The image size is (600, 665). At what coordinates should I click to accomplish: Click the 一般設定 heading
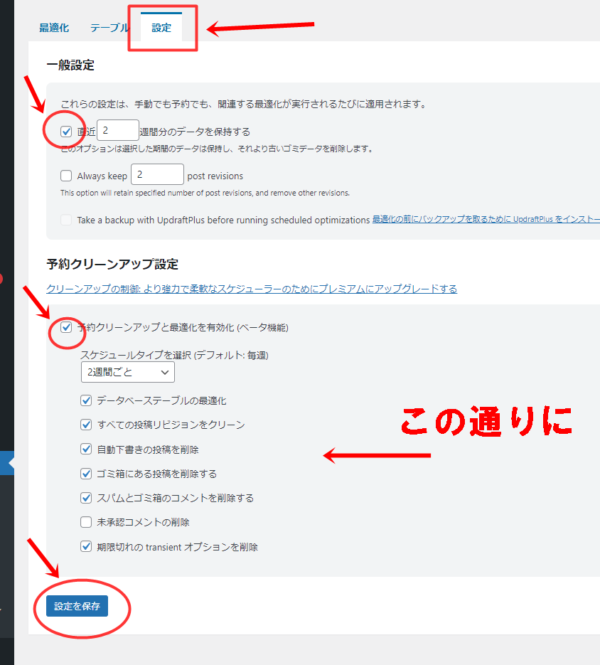[x=70, y=65]
